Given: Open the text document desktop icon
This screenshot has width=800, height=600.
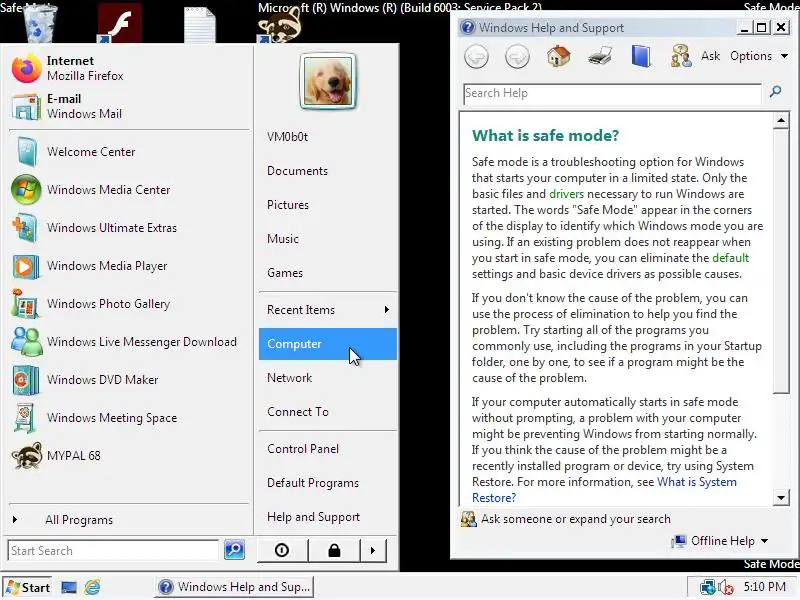Looking at the screenshot, I should (199, 24).
